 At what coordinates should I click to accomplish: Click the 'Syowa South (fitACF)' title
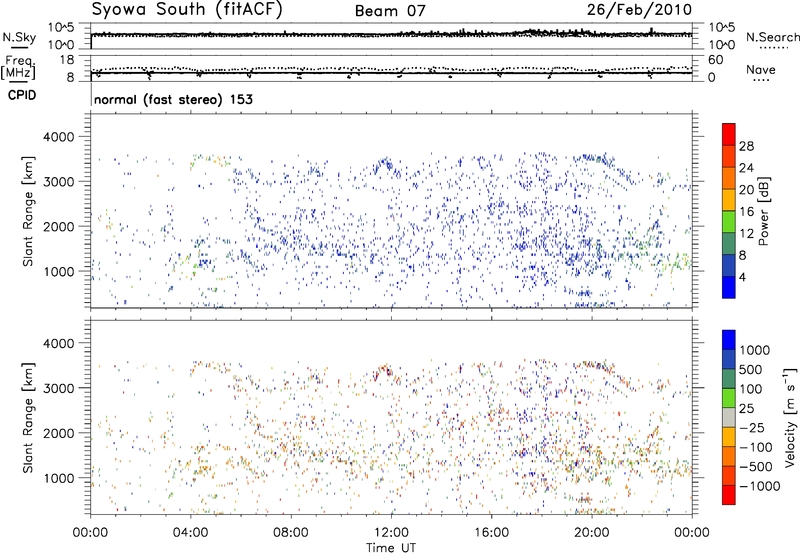(x=187, y=9)
